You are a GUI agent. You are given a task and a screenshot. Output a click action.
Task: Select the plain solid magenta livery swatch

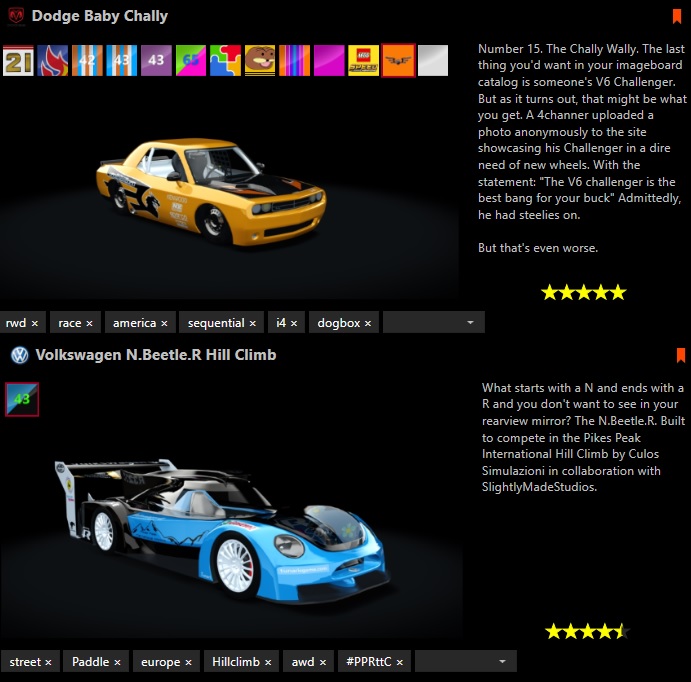point(329,61)
